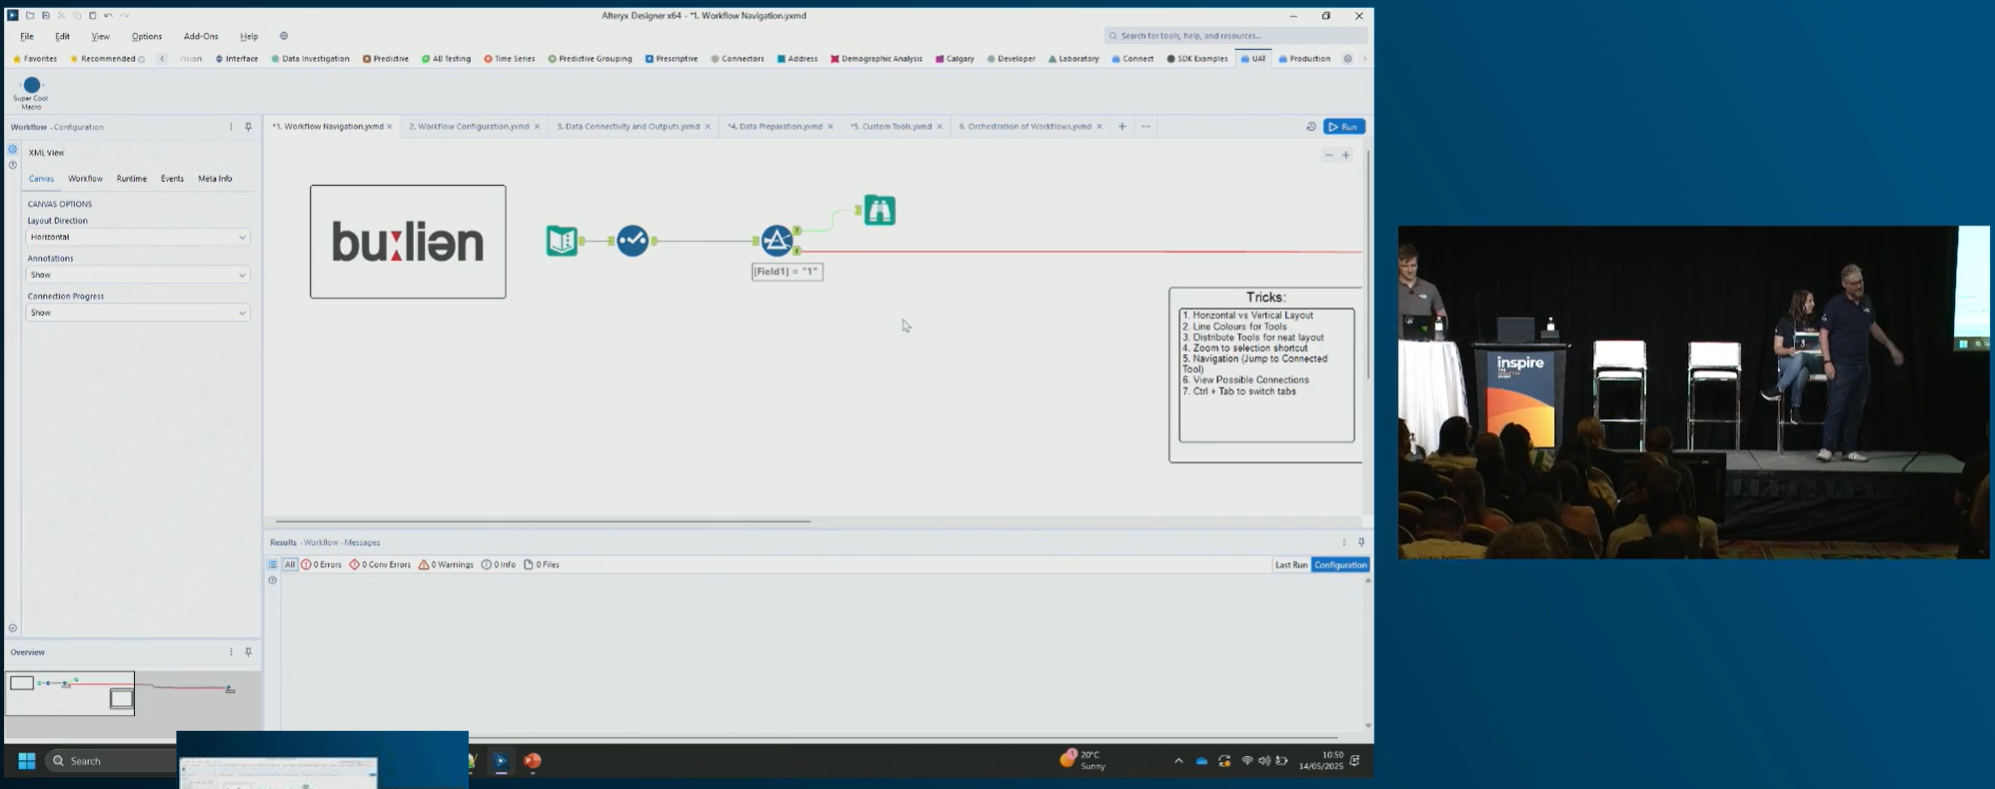Click the [Field1] = "1" filter annotation

click(787, 271)
